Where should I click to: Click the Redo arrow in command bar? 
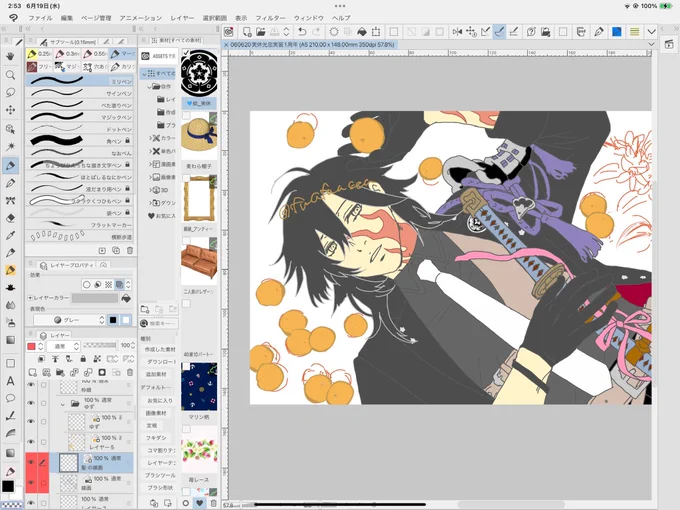click(316, 32)
